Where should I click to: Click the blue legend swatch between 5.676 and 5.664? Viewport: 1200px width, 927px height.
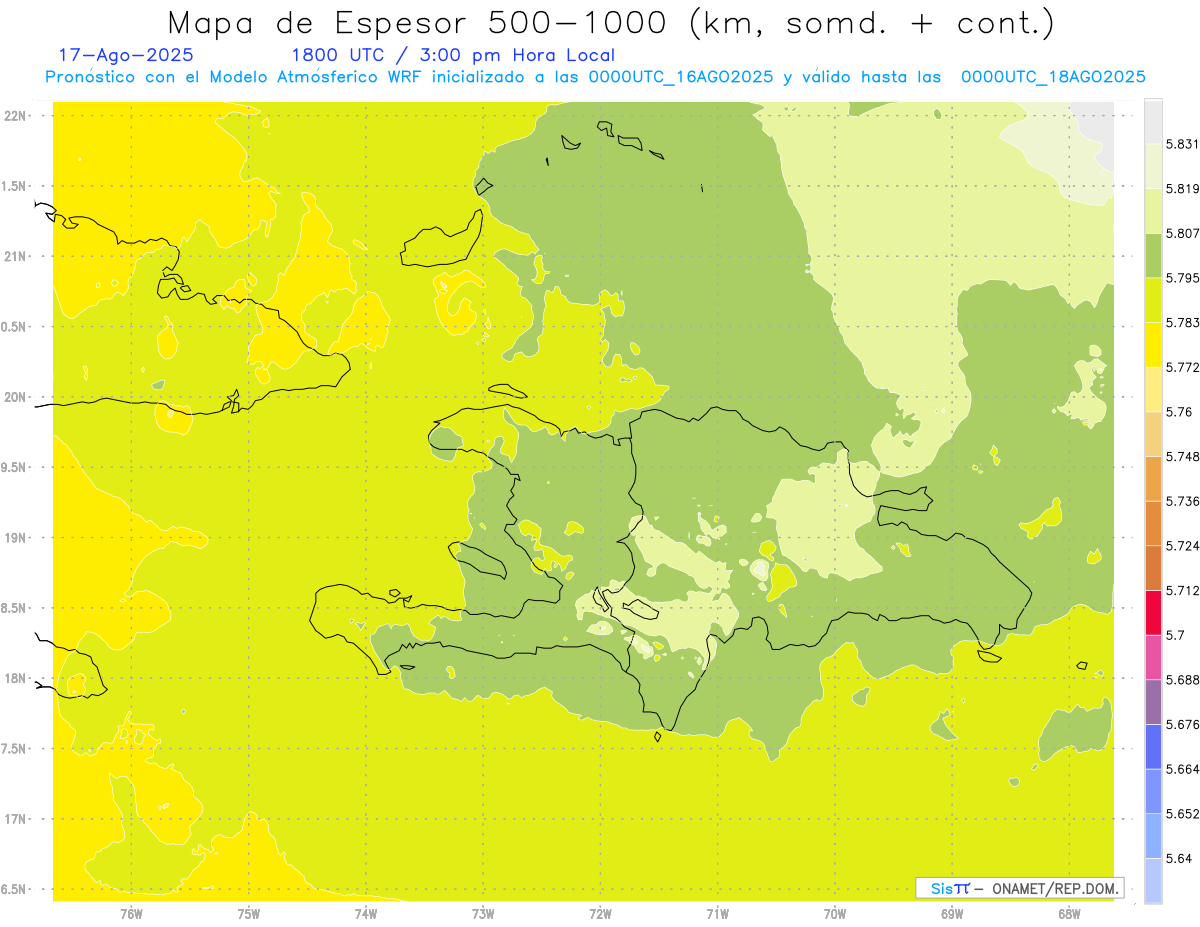coord(1153,747)
